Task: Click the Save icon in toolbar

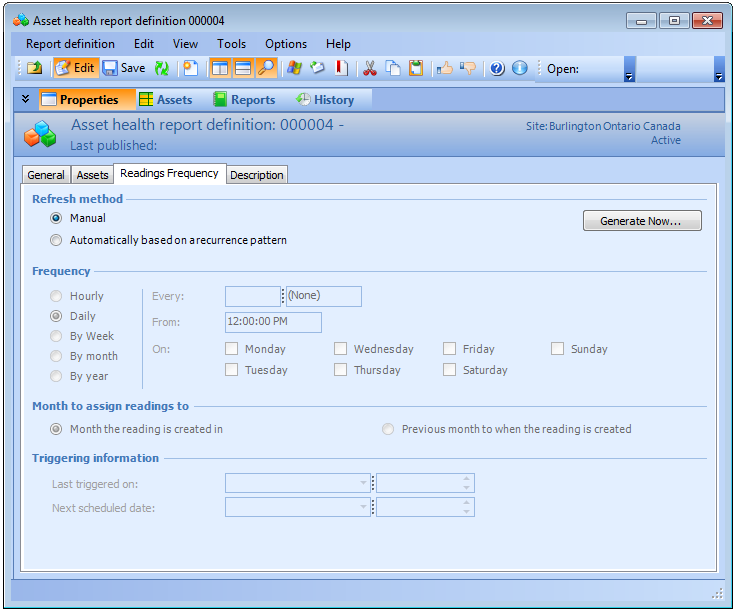Action: (123, 68)
